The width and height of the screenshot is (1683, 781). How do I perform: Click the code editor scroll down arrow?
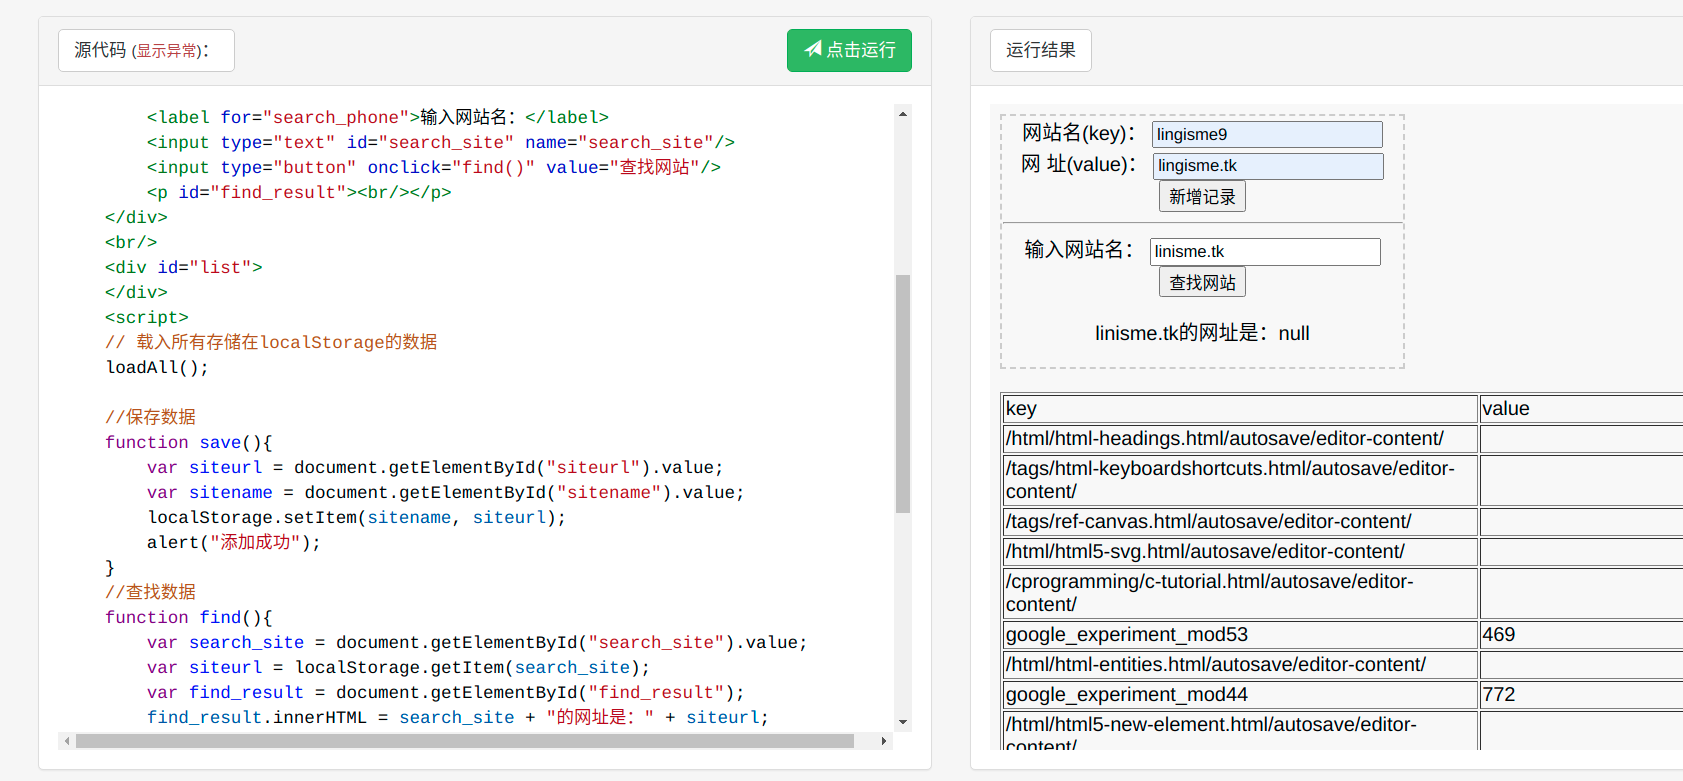pos(903,722)
